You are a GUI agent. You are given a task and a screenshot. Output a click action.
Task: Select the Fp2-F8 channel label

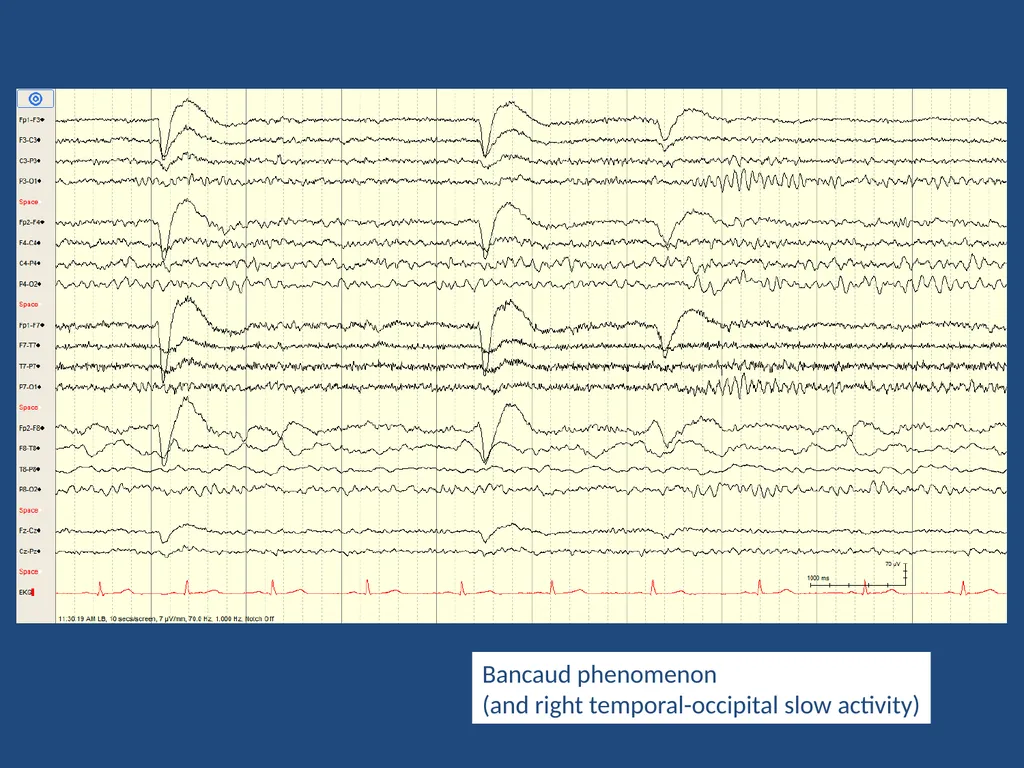coord(31,428)
